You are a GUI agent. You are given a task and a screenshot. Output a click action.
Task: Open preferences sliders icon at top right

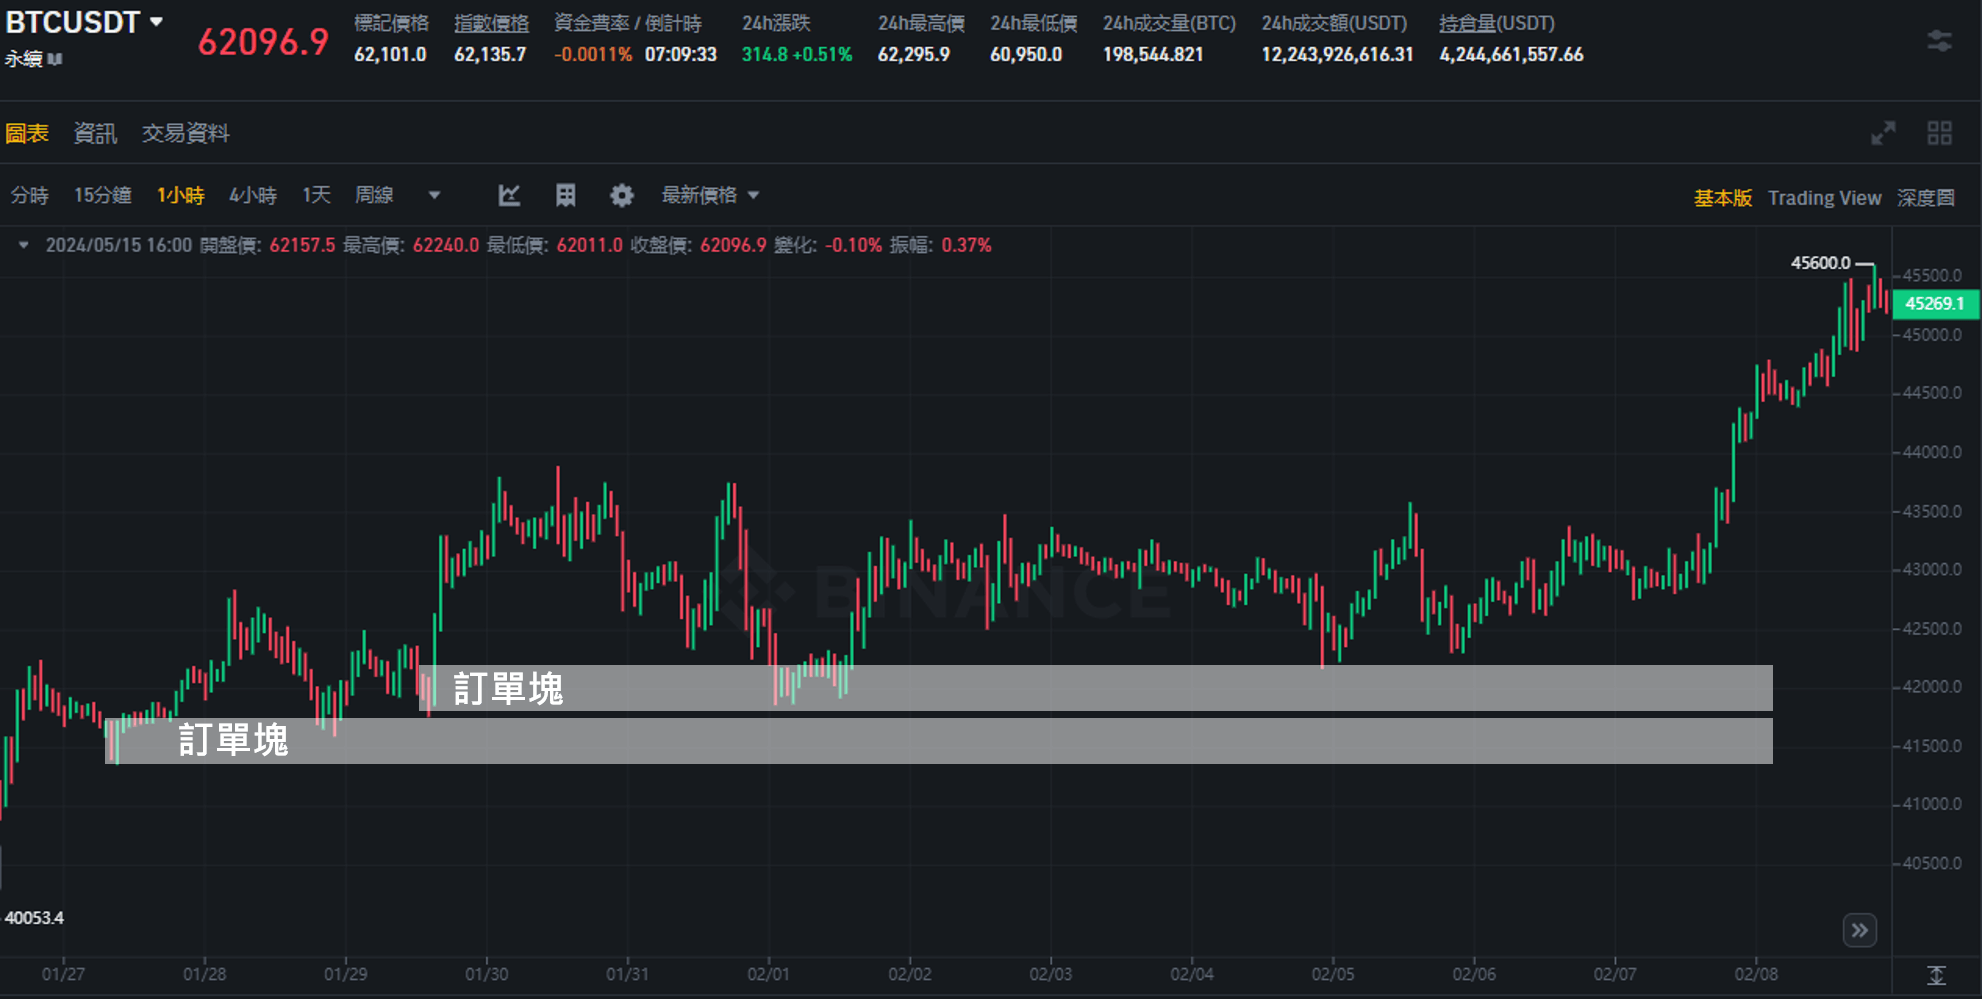click(x=1939, y=41)
